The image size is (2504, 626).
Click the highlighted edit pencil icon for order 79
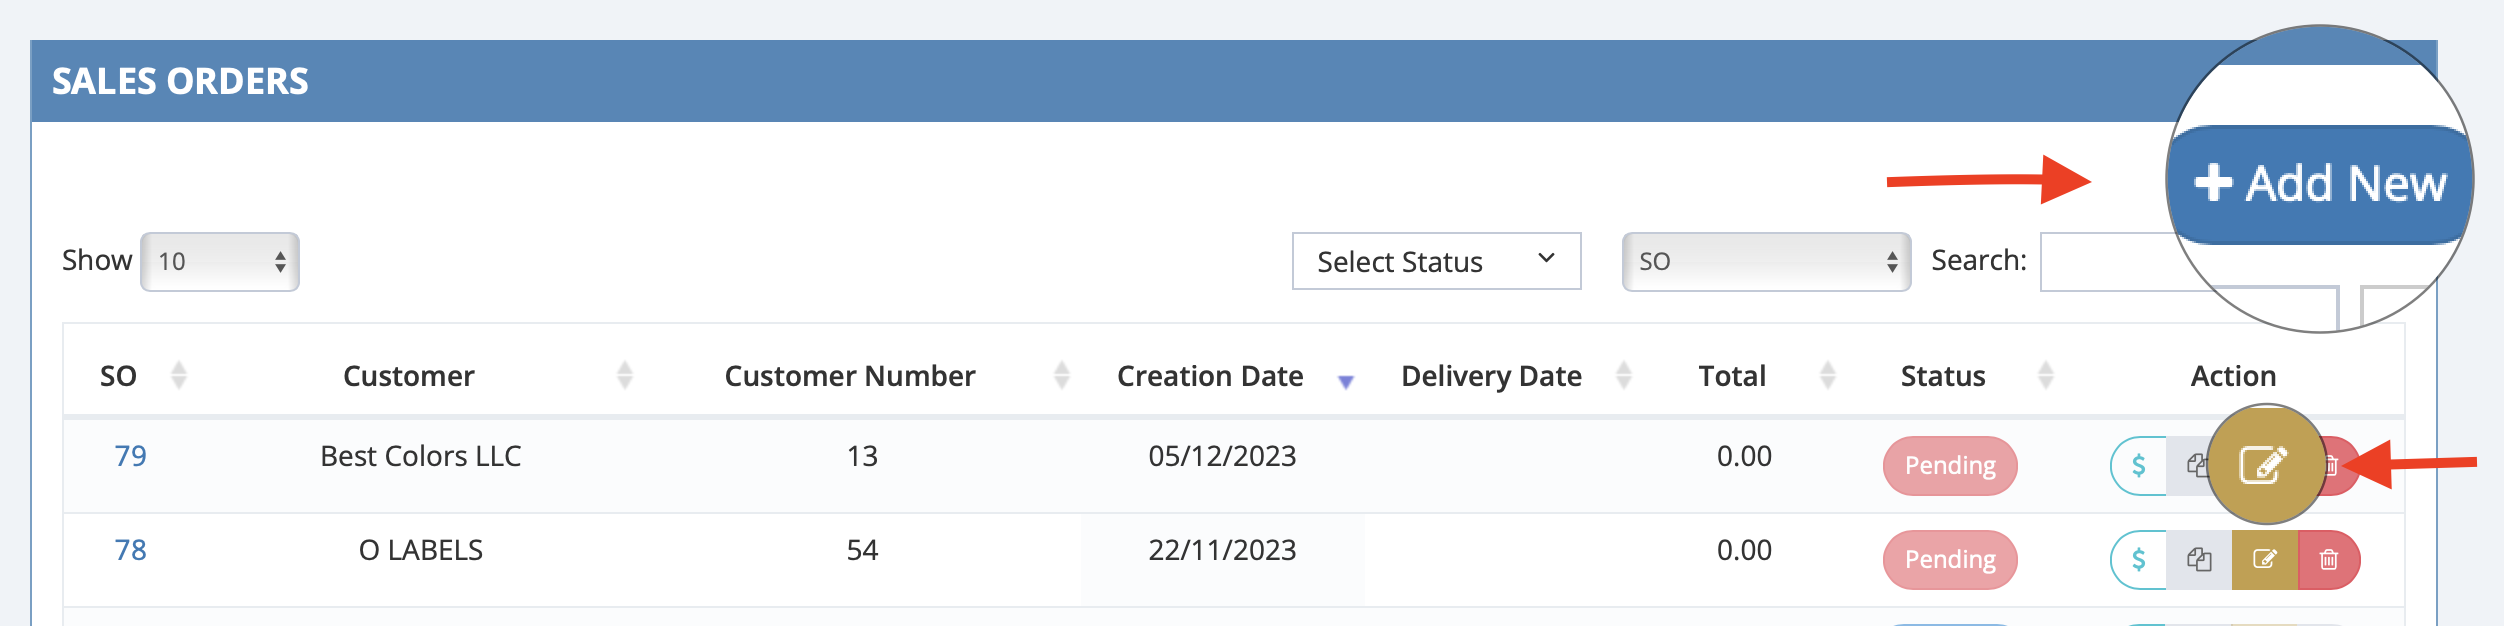[x=2265, y=462]
